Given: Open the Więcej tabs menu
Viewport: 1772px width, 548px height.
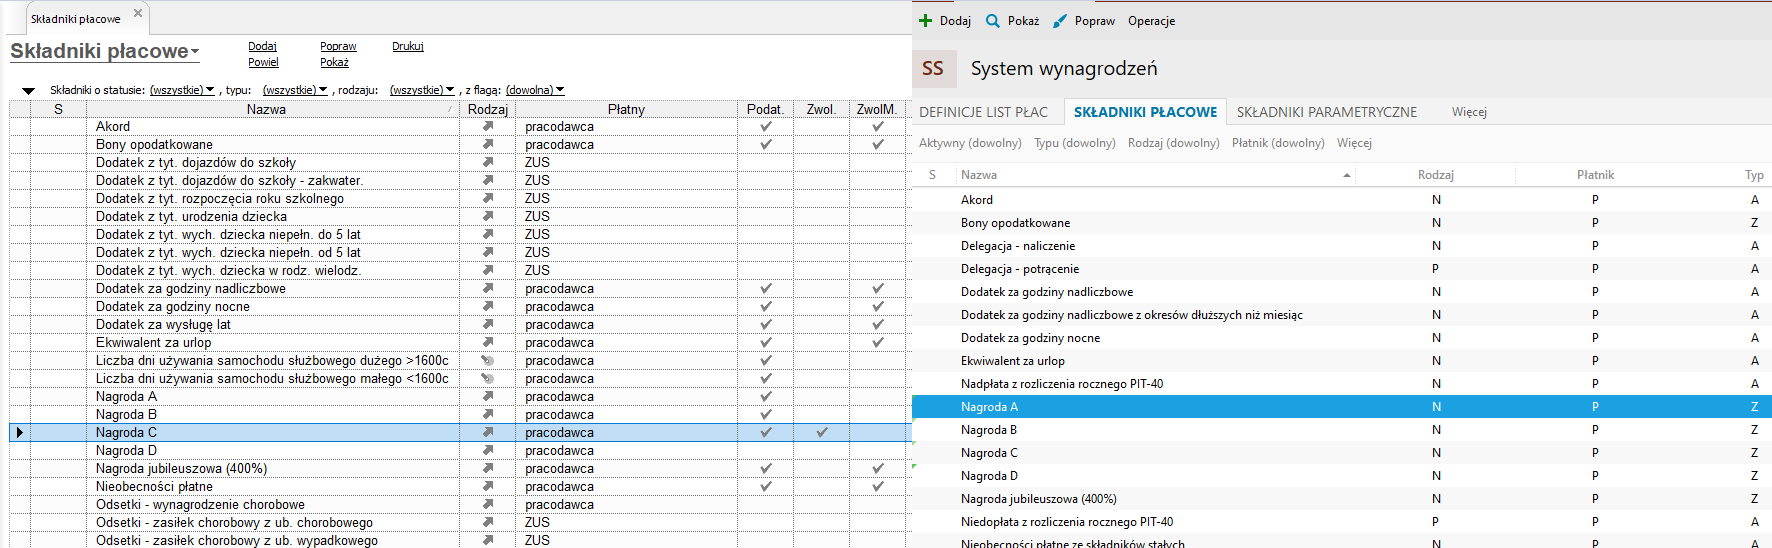Looking at the screenshot, I should pyautogui.click(x=1469, y=112).
